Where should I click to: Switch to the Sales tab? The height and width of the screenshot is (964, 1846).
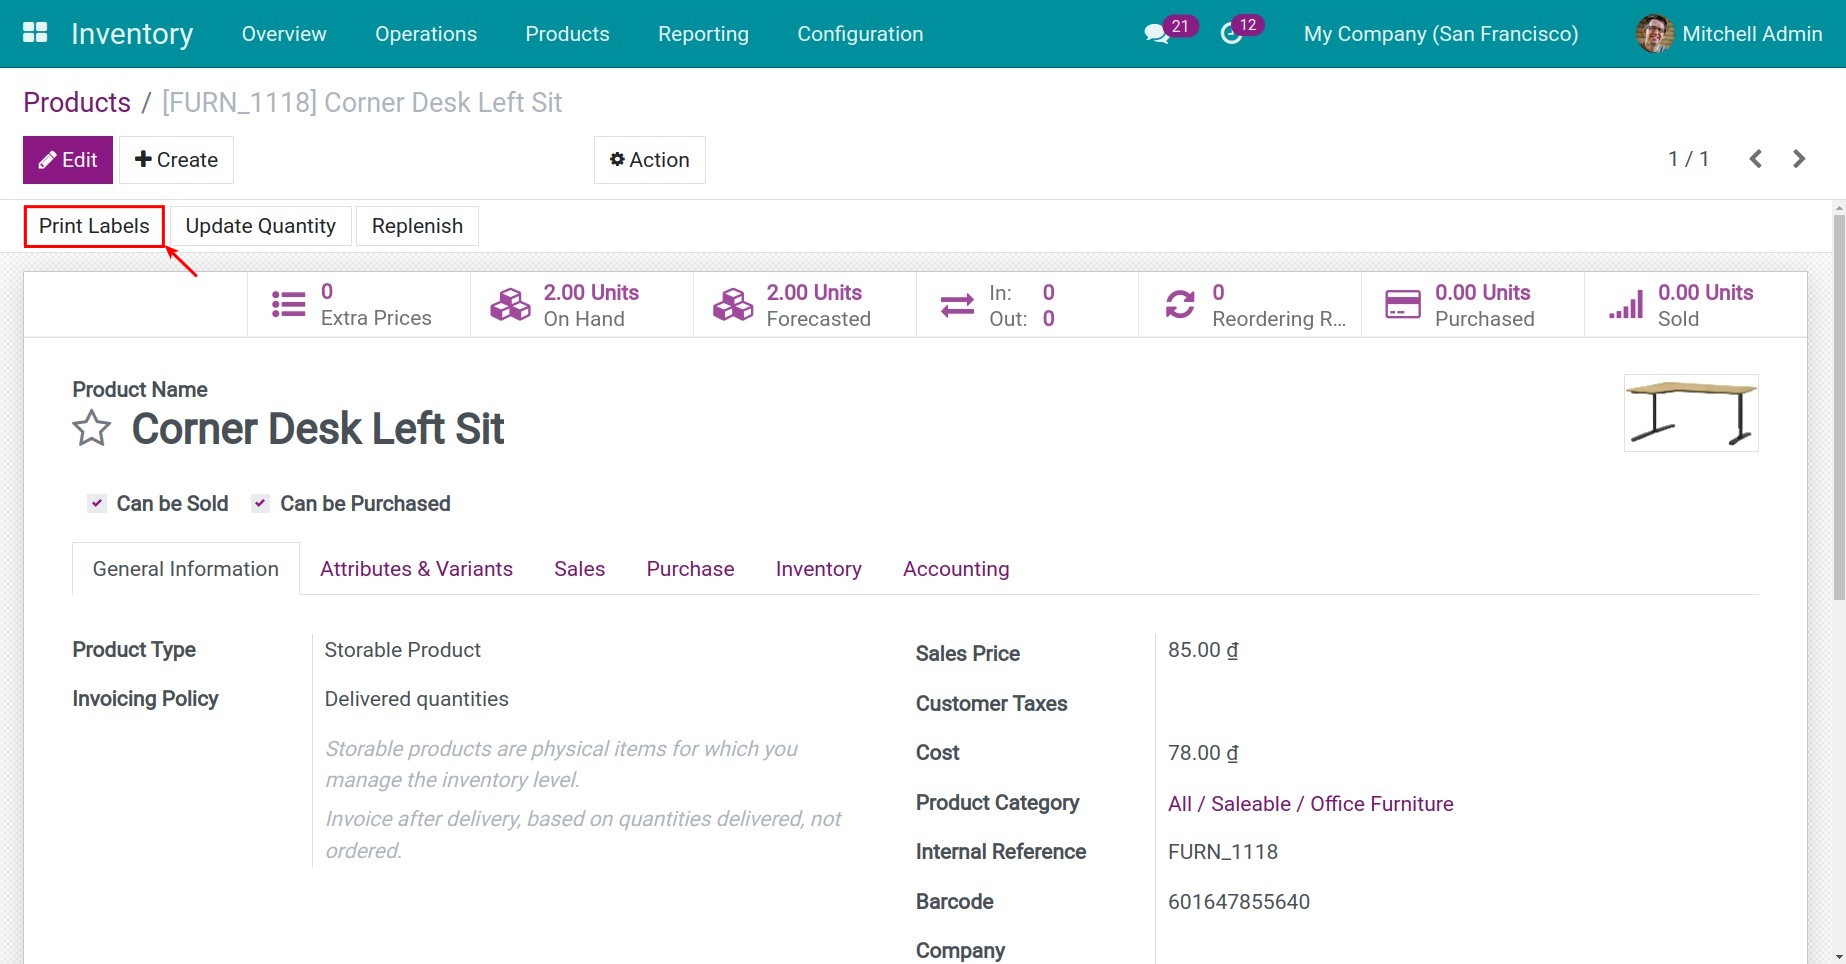click(x=580, y=569)
